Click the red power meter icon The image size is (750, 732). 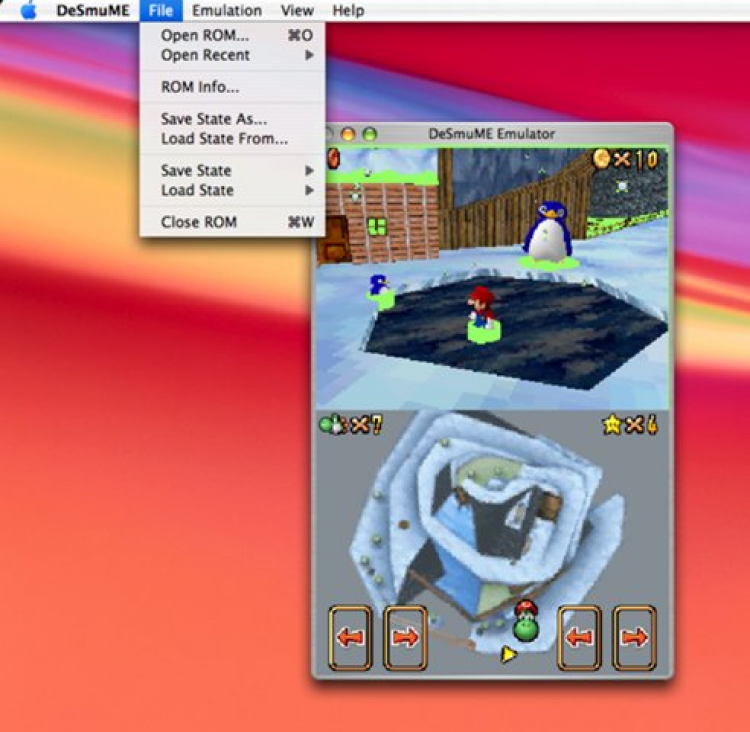tap(333, 159)
